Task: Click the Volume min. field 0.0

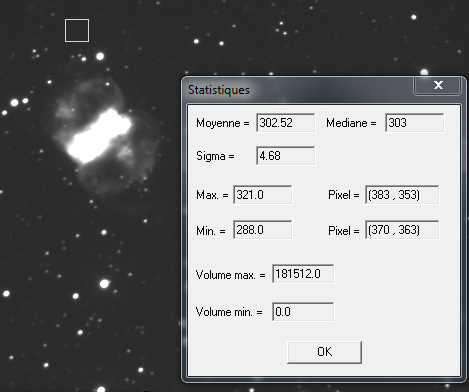Action: (x=303, y=312)
